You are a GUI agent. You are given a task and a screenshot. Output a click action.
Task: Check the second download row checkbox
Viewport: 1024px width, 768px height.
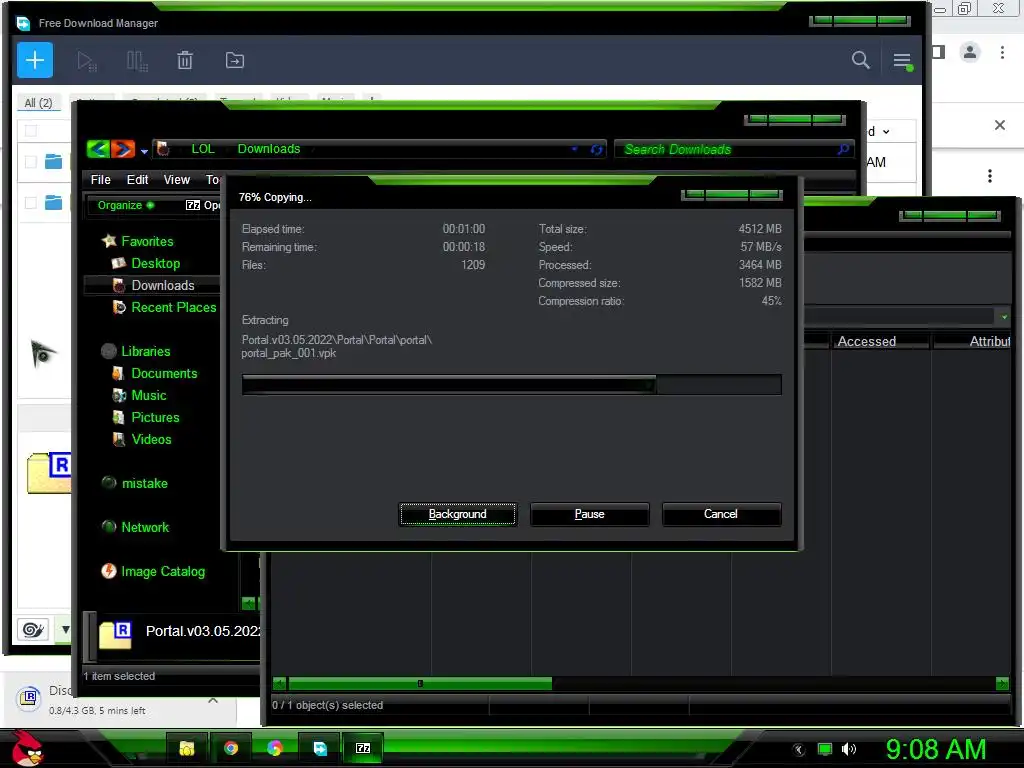[x=31, y=203]
